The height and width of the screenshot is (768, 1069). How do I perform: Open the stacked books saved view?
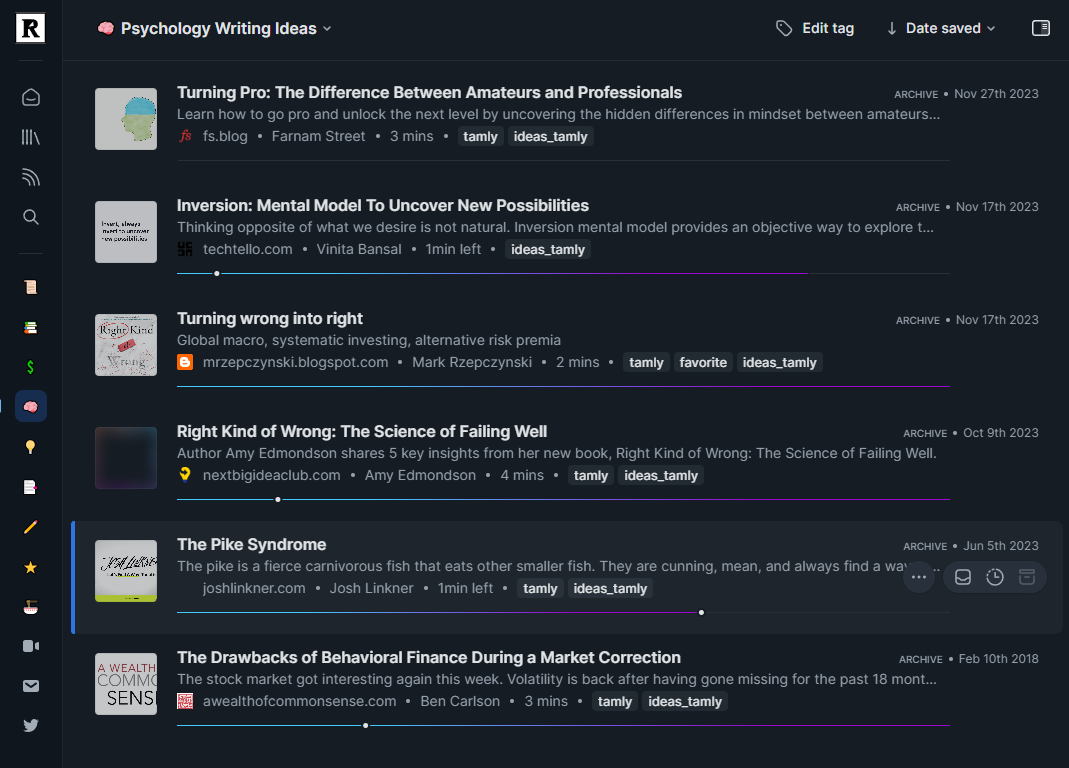pos(31,327)
